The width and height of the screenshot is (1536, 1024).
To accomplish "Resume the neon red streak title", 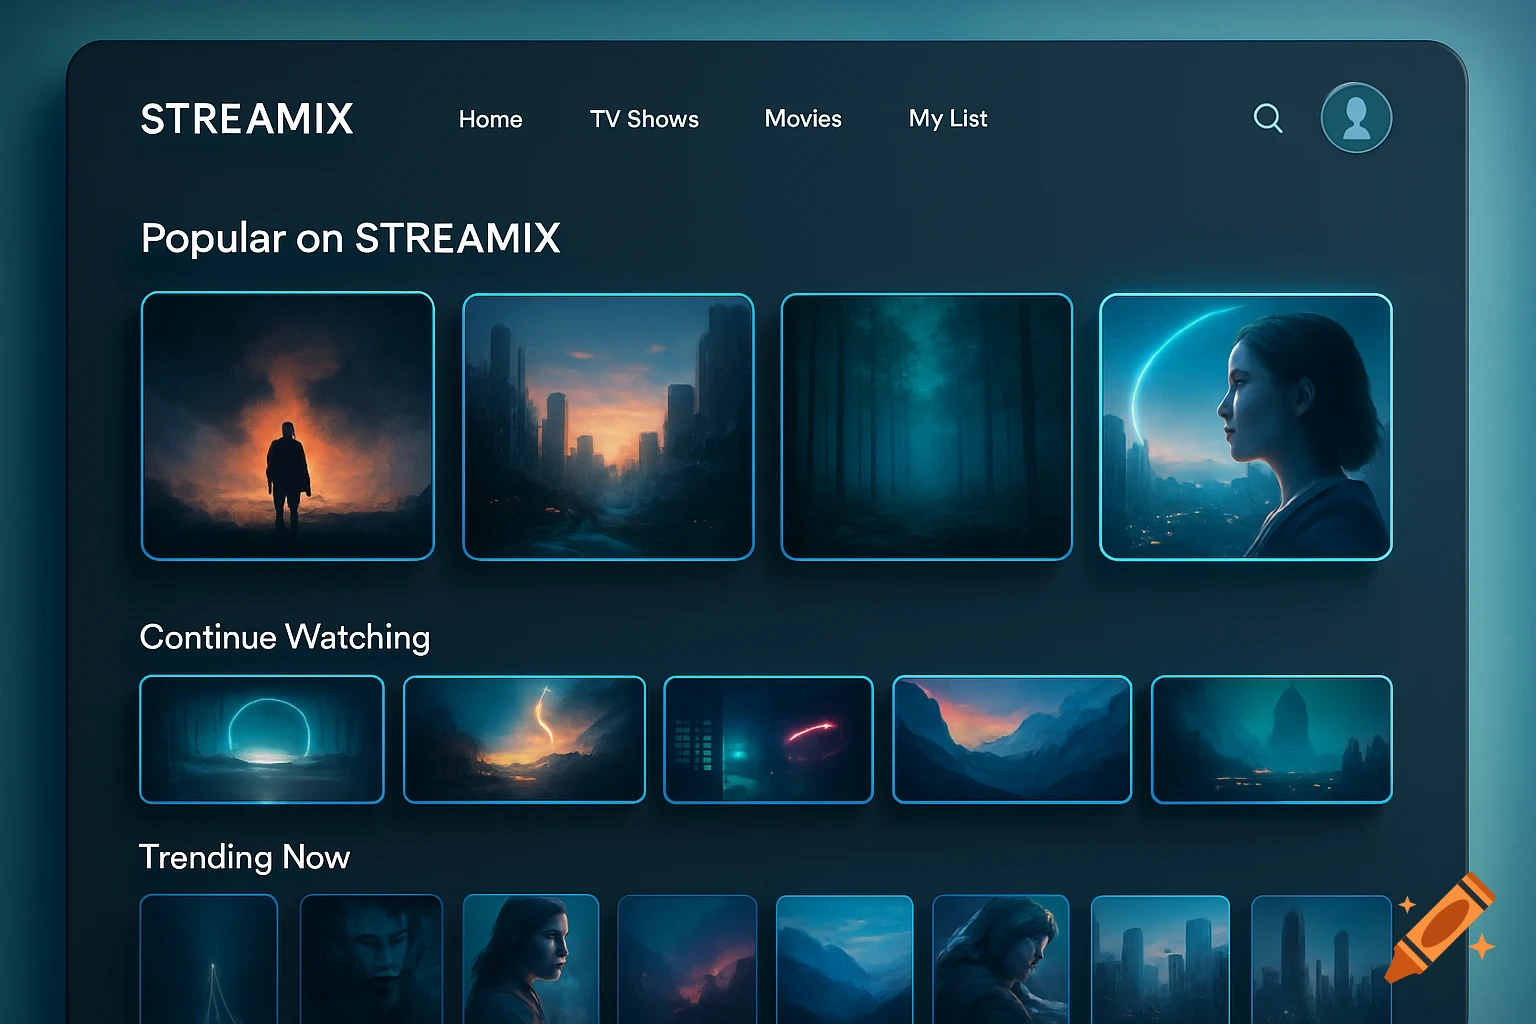I will pyautogui.click(x=768, y=740).
